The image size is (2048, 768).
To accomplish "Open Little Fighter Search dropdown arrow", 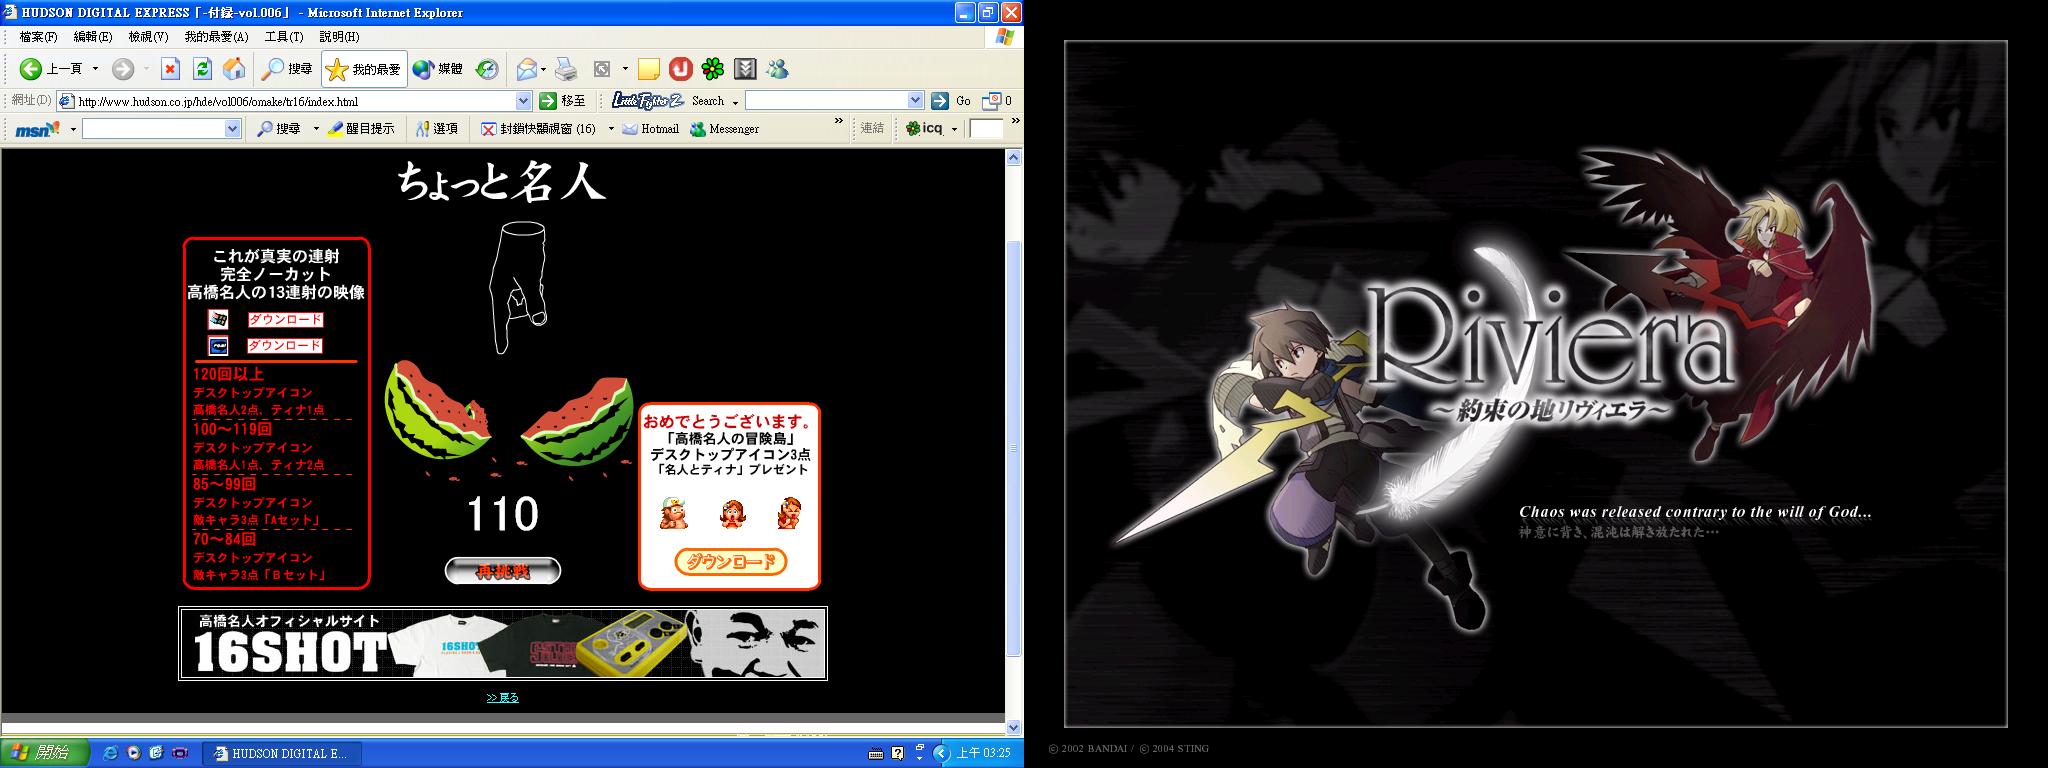I will pyautogui.click(x=735, y=101).
